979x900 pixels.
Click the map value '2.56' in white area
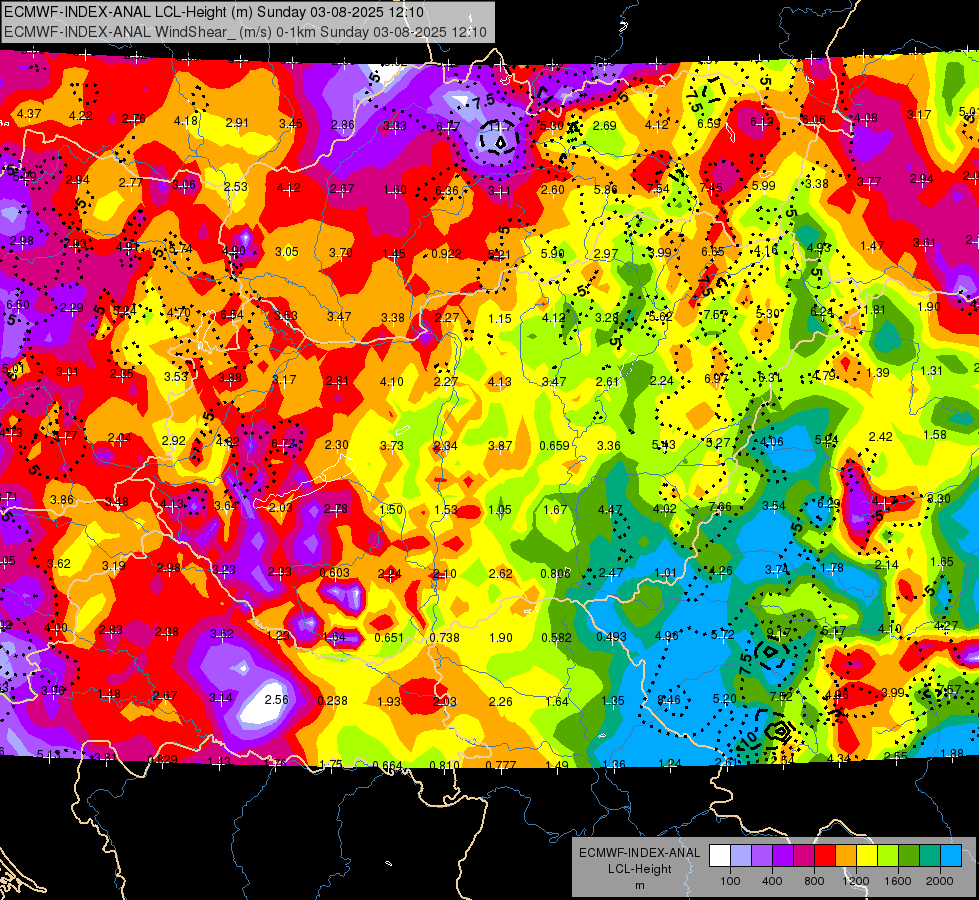pyautogui.click(x=277, y=700)
